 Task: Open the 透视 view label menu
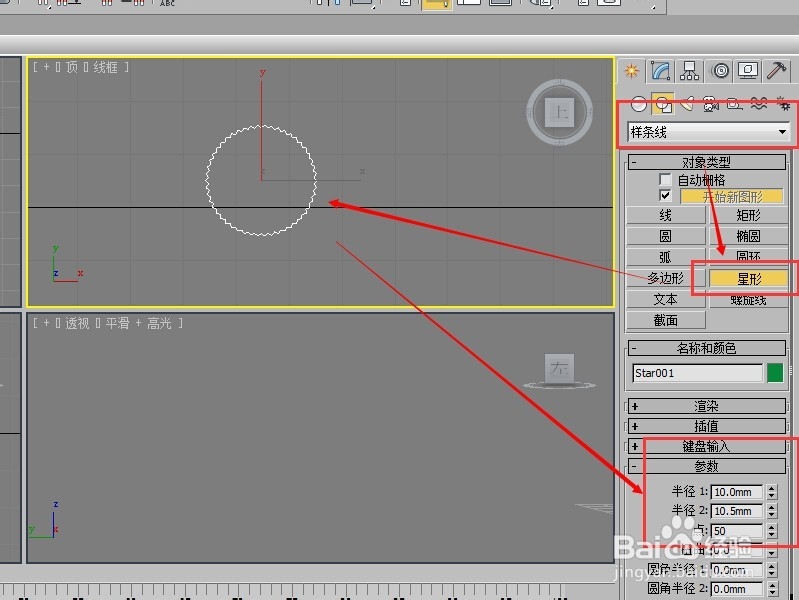click(x=77, y=323)
